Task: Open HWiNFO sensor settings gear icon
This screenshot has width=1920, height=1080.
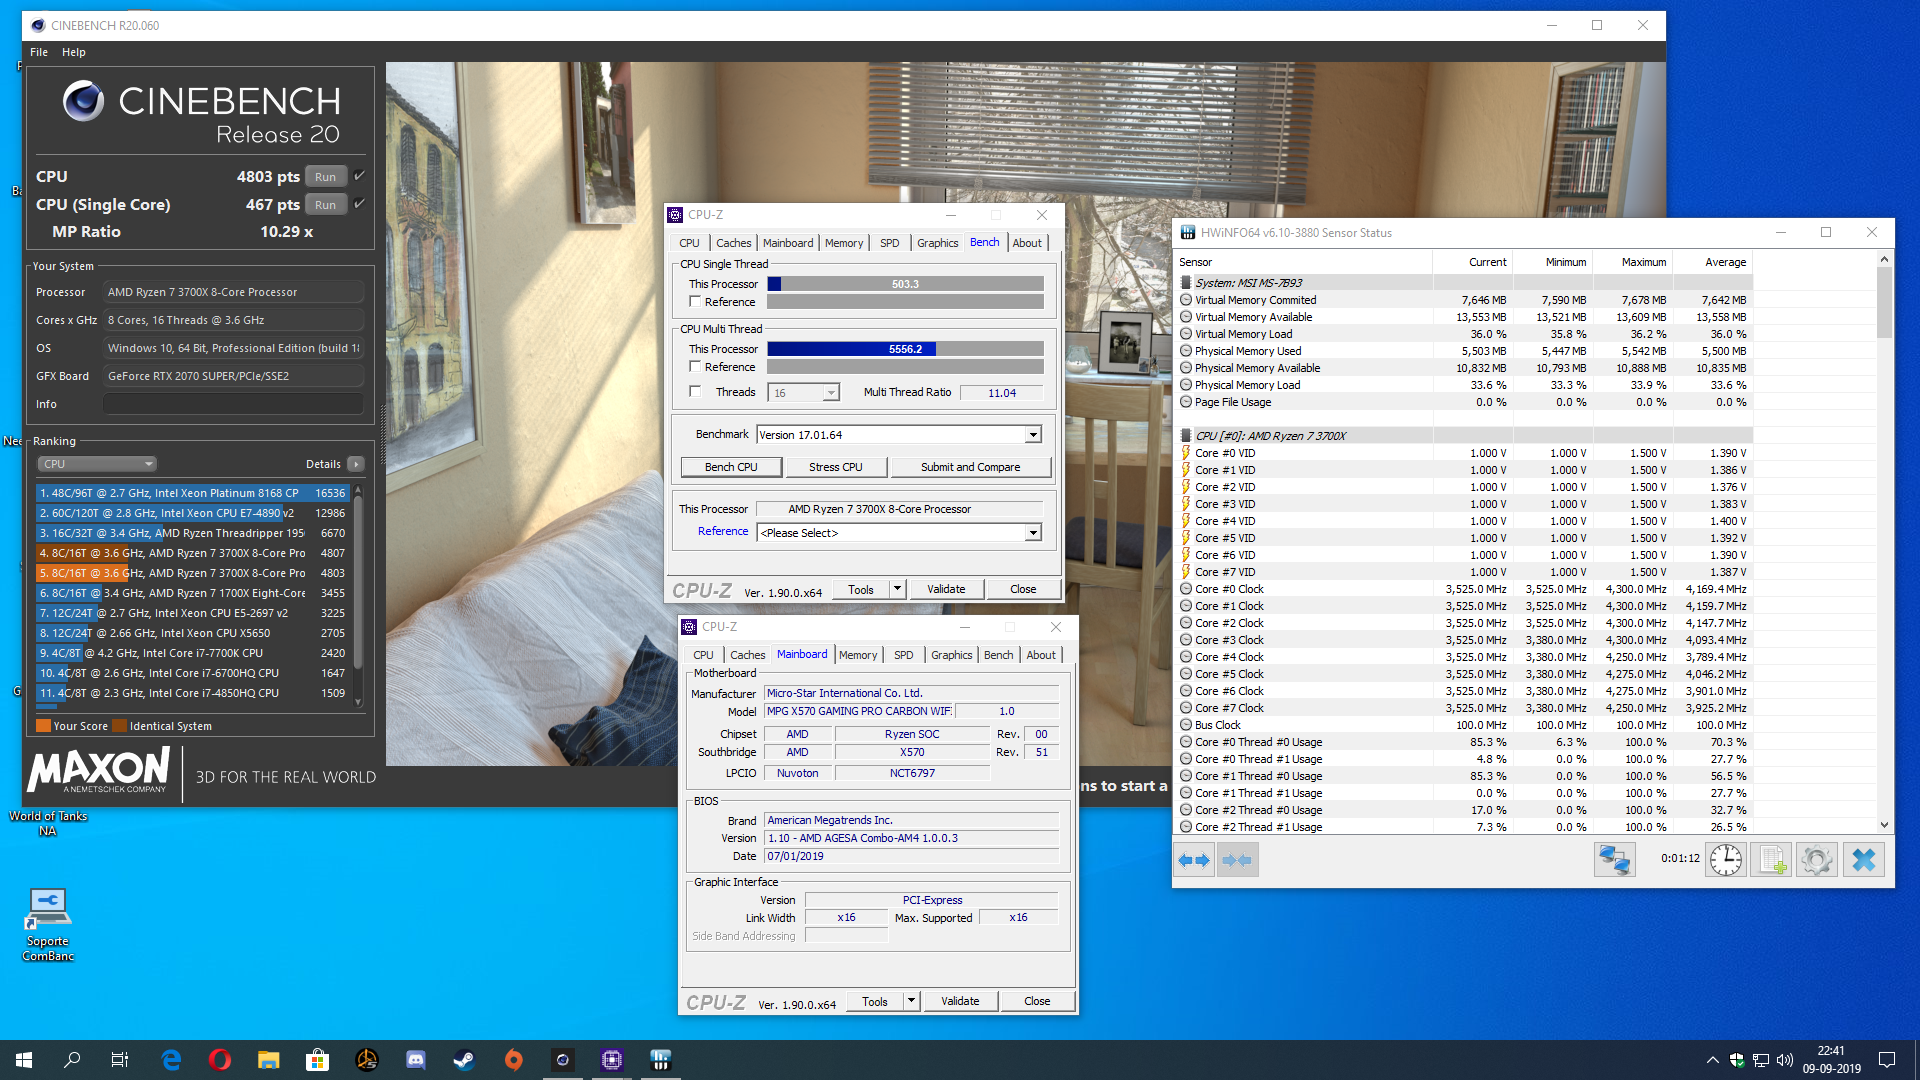Action: pos(1817,860)
